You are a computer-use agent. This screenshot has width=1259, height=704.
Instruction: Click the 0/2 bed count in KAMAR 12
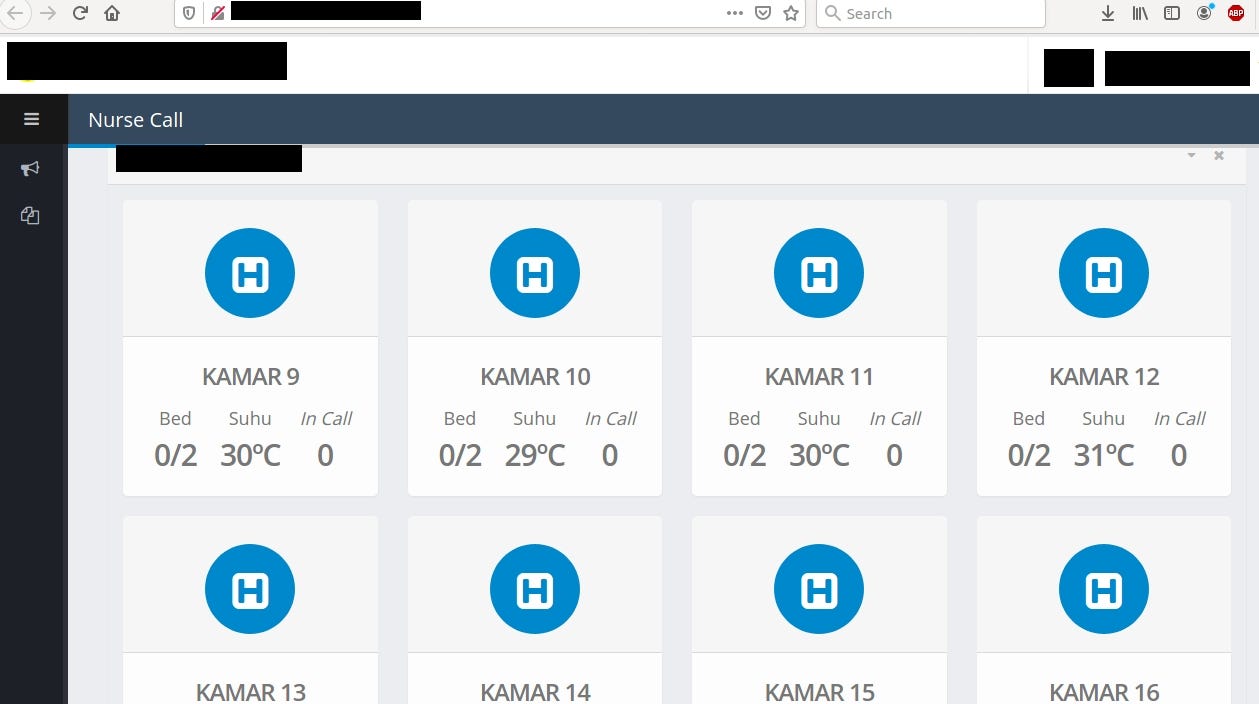coord(1029,456)
